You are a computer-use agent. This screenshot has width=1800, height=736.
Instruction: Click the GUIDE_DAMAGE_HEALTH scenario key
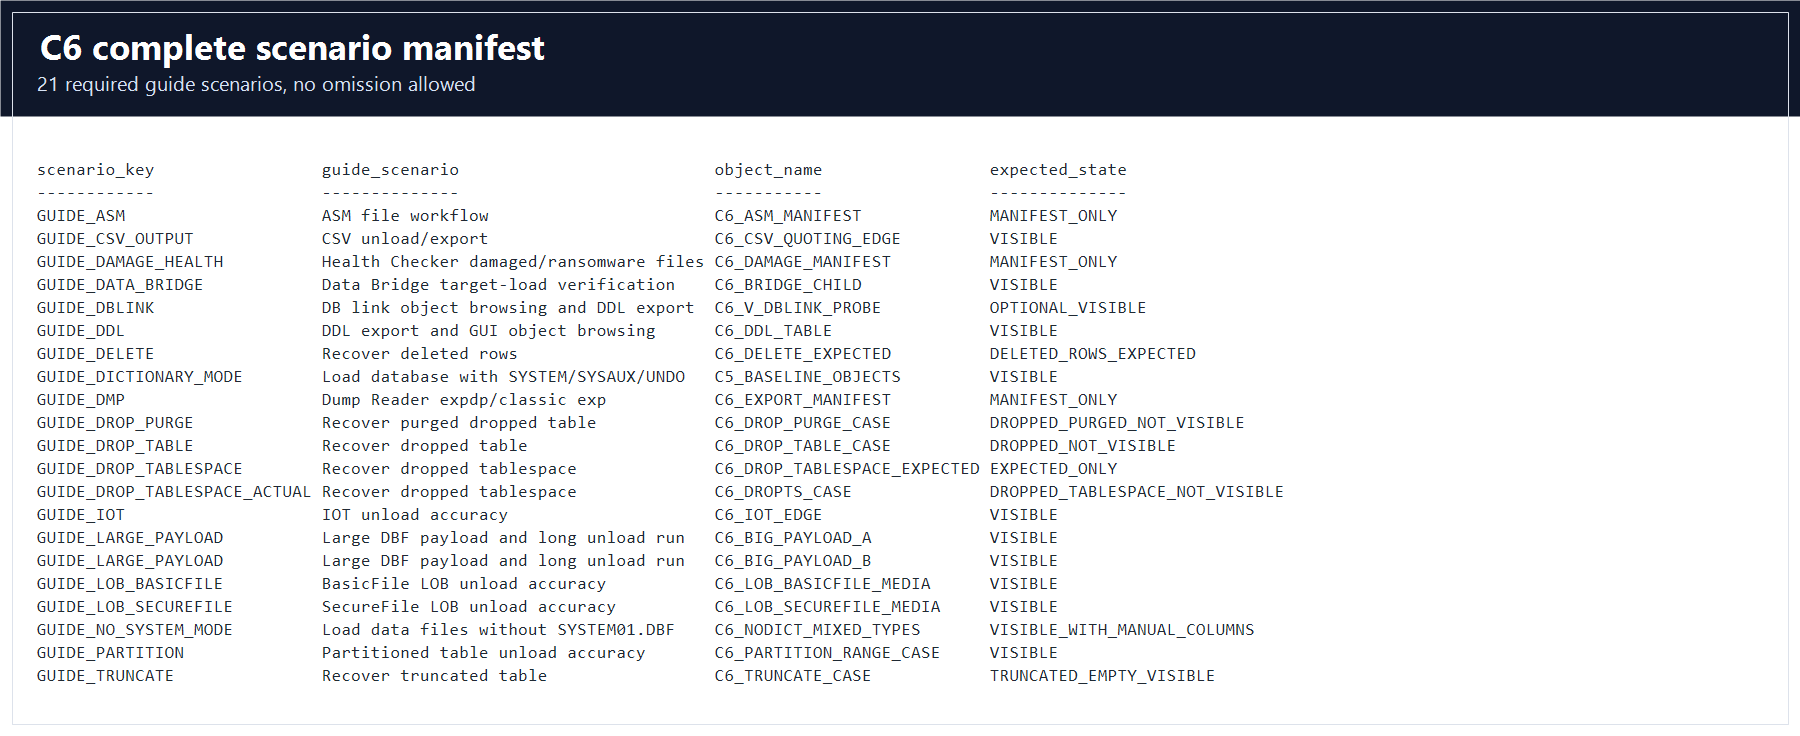coord(130,262)
